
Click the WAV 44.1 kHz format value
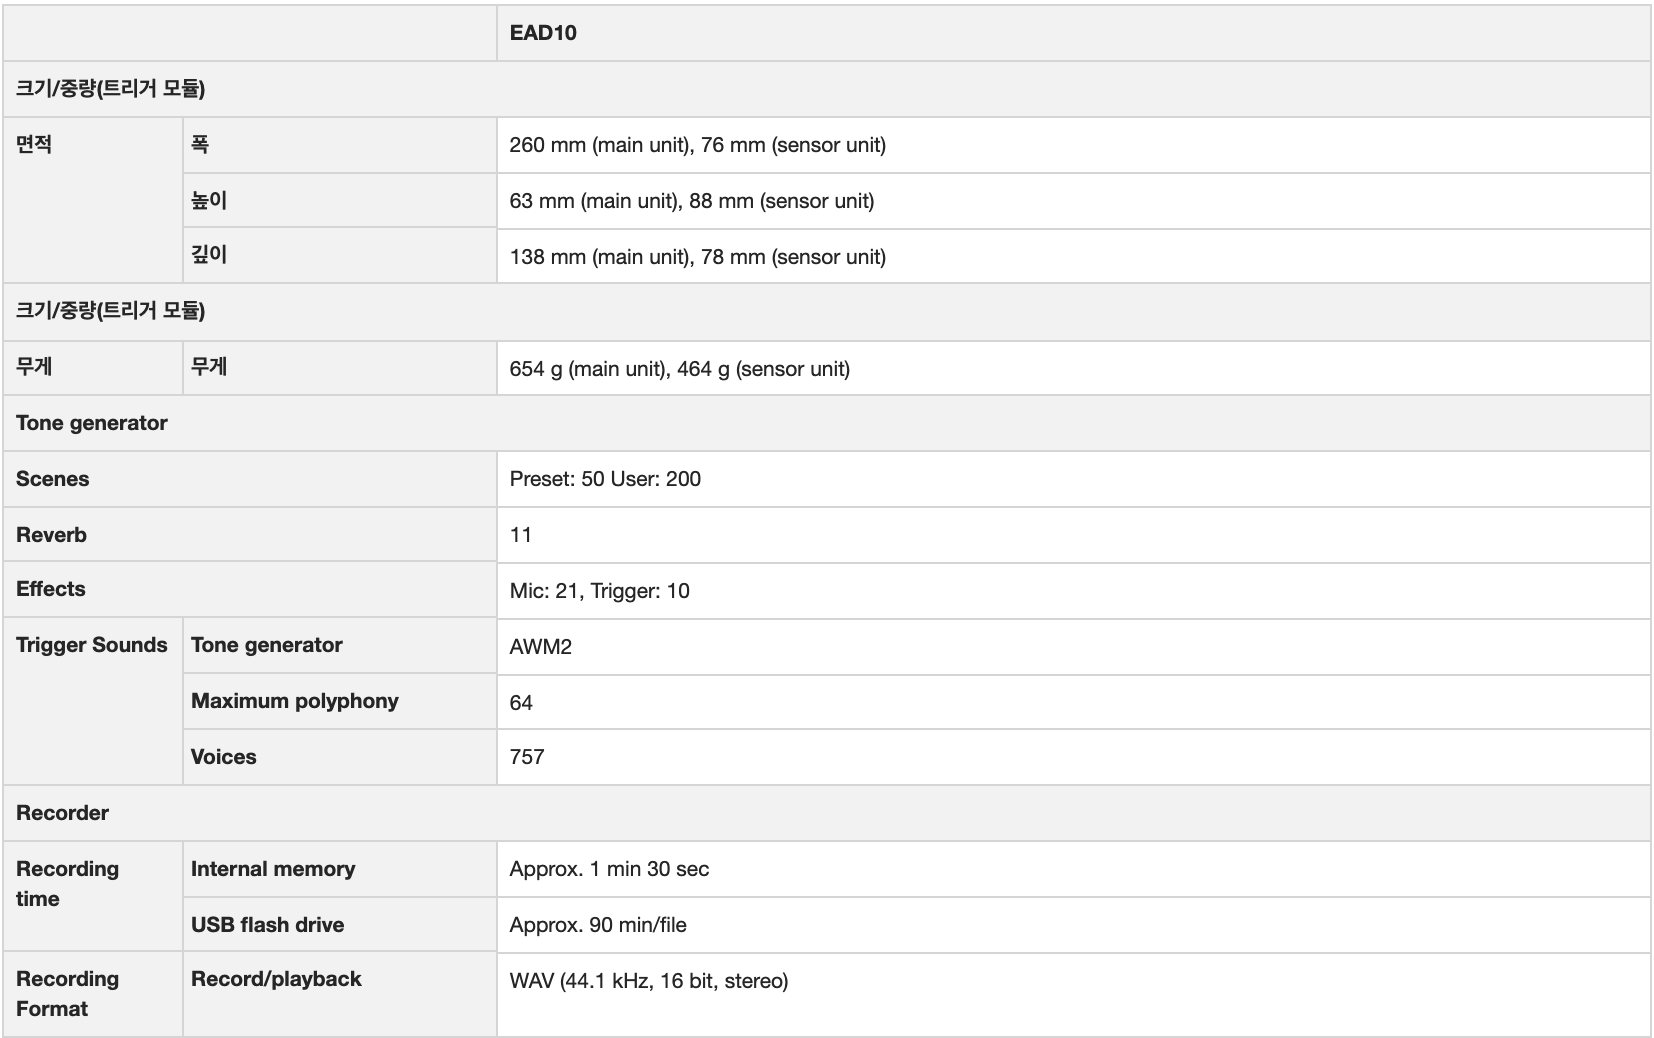click(x=648, y=981)
